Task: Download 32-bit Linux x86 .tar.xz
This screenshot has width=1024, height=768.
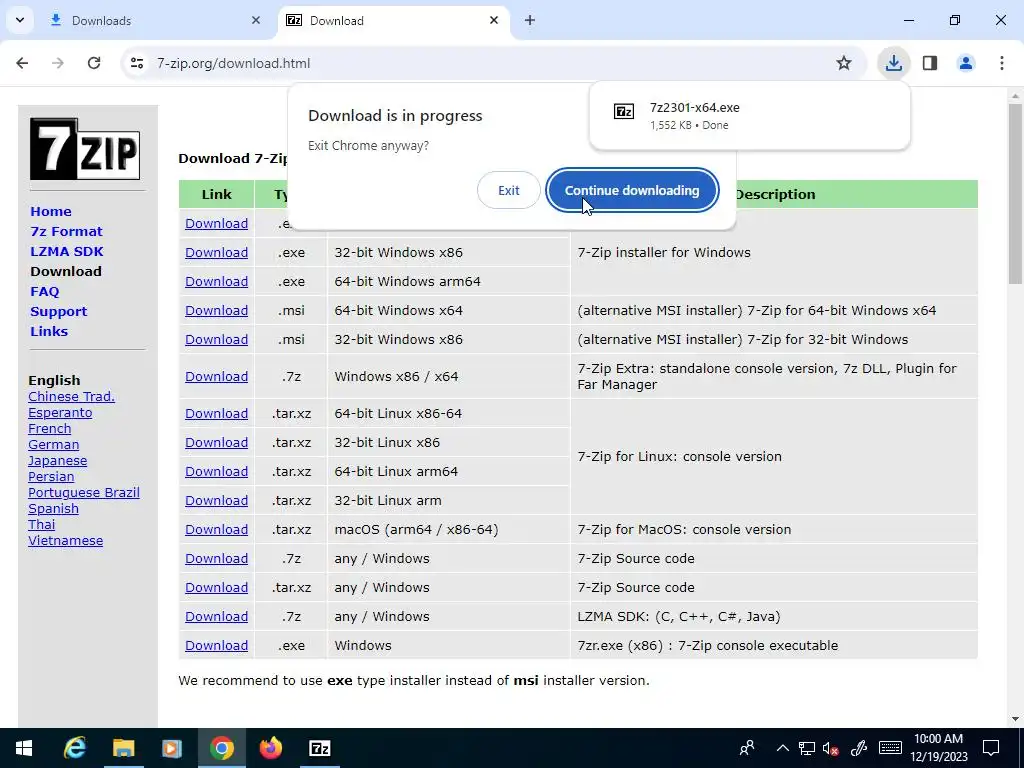Action: 216,442
